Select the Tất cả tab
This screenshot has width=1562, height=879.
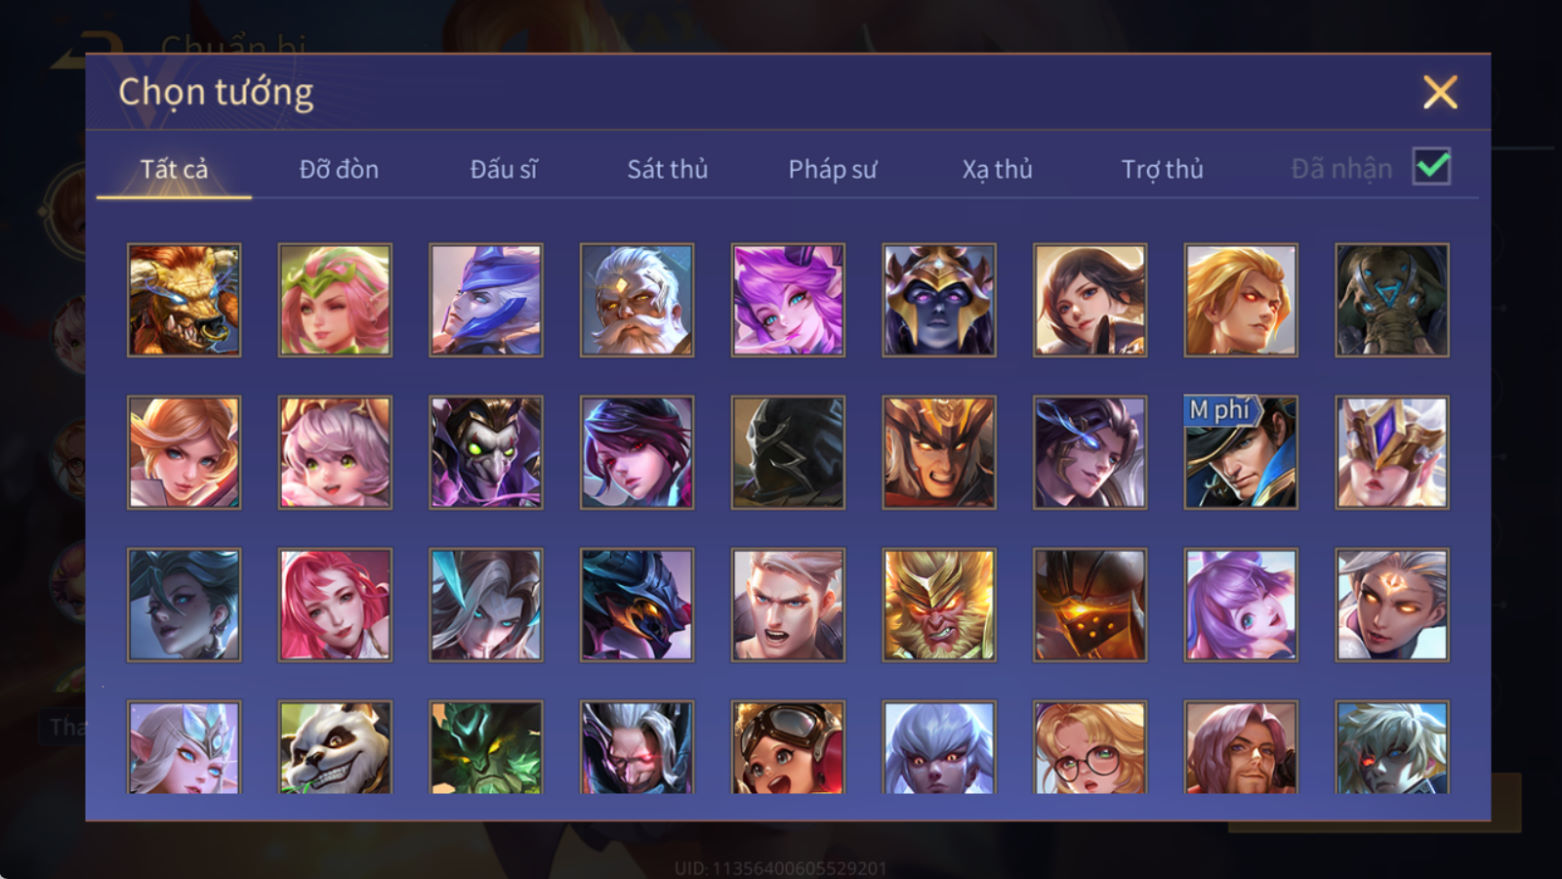(x=174, y=169)
